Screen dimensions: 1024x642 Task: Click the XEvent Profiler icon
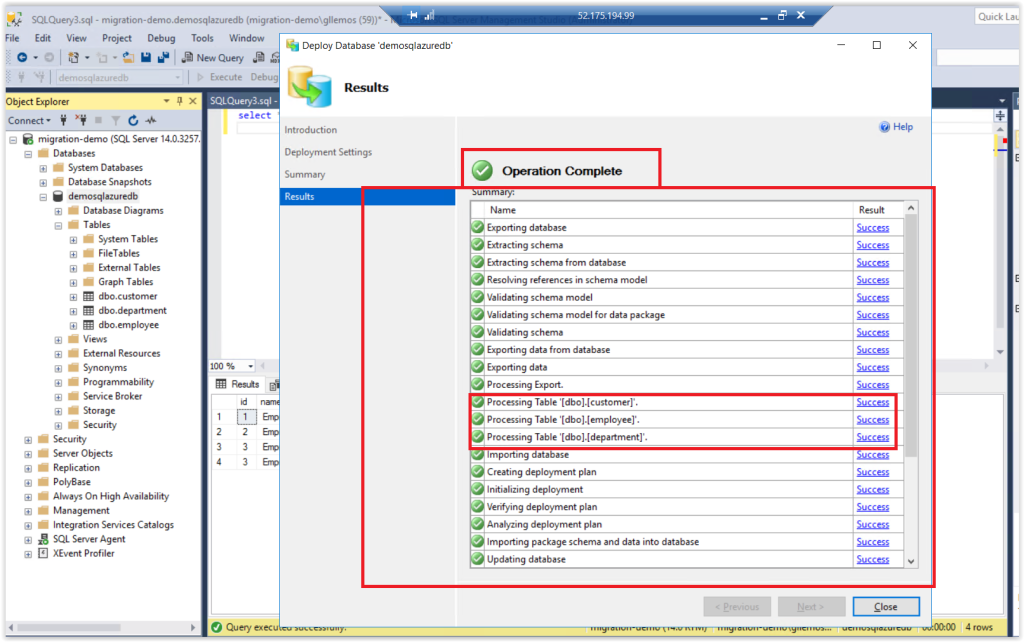coord(43,554)
